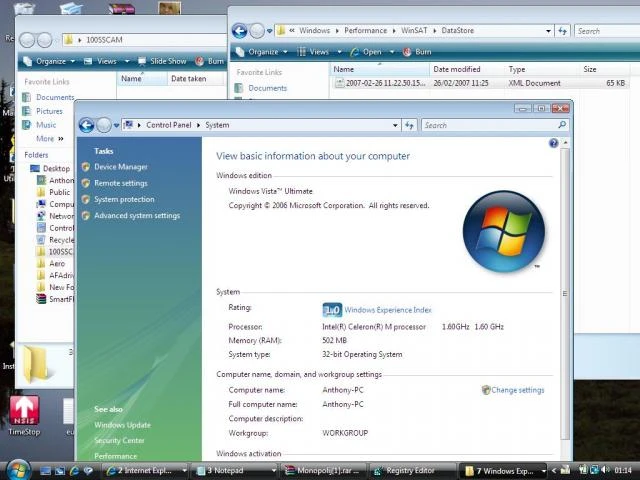
Task: Click the volume speaker tray icon
Action: pyautogui.click(x=605, y=470)
